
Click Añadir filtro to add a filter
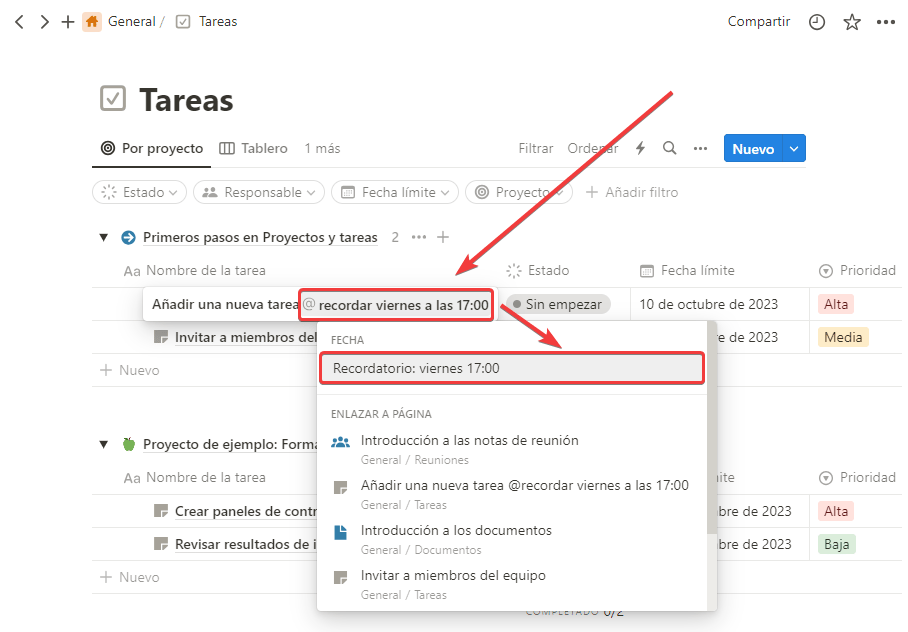tap(631, 192)
